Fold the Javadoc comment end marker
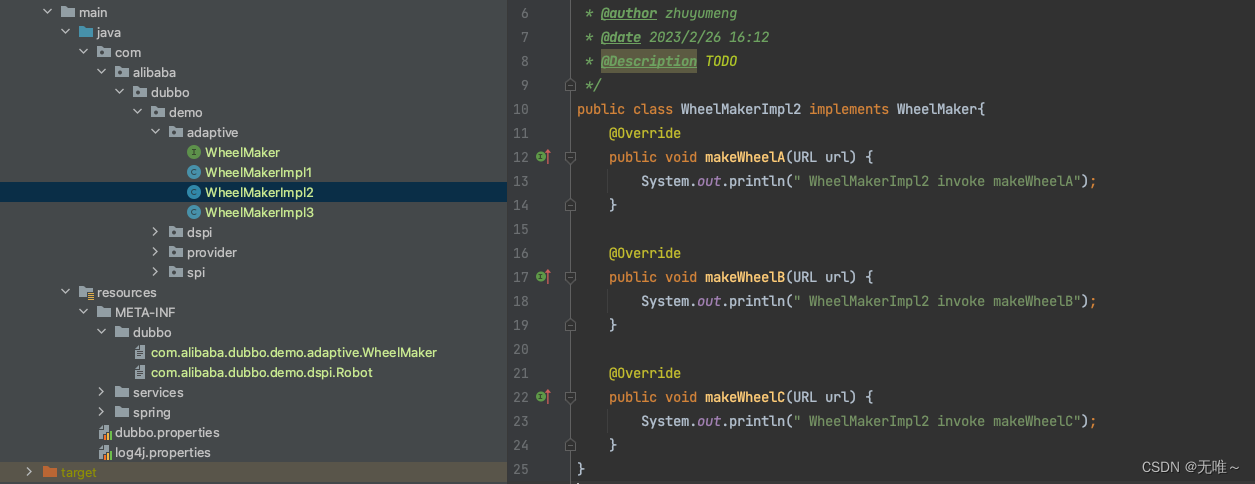The height and width of the screenshot is (484, 1255). (570, 85)
